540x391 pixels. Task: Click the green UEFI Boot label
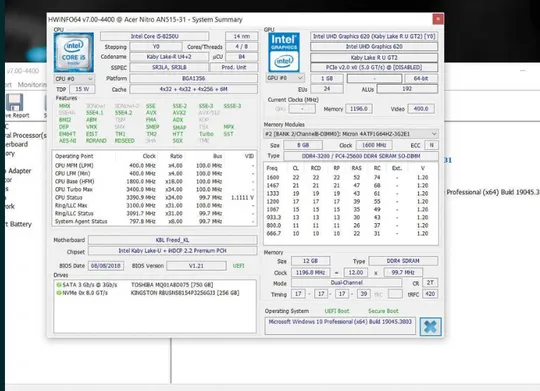click(x=337, y=311)
